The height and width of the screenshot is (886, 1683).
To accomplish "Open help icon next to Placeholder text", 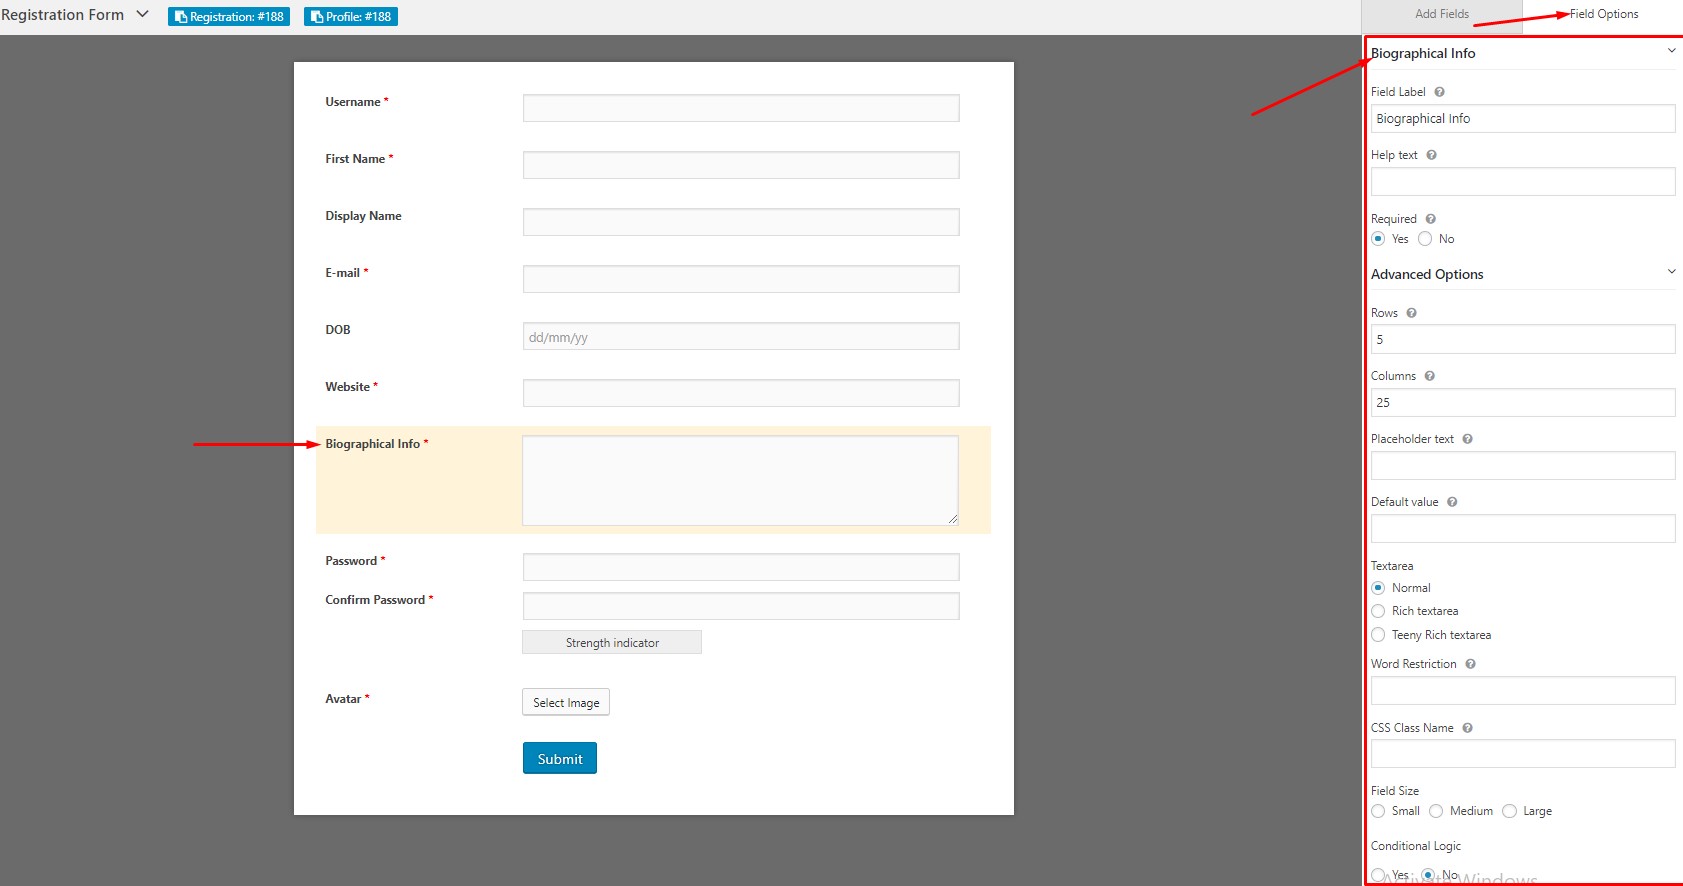I will pos(1467,439).
